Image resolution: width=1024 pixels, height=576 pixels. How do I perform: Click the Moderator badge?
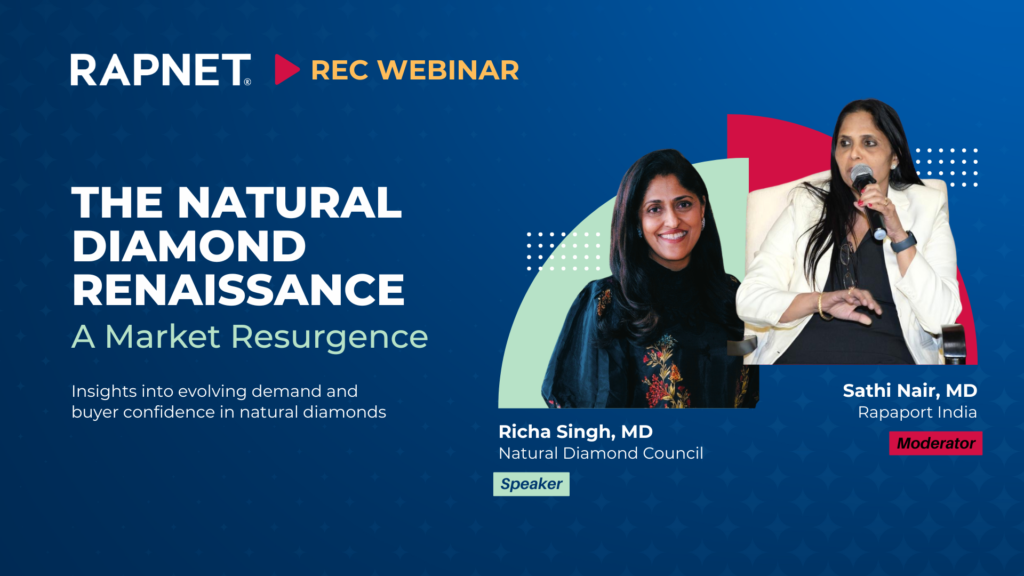935,443
